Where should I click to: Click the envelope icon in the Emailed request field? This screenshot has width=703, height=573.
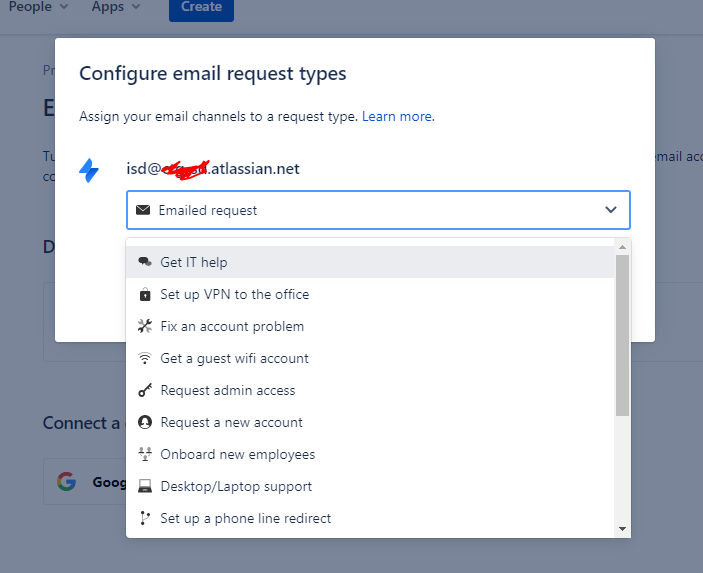pyautogui.click(x=143, y=210)
